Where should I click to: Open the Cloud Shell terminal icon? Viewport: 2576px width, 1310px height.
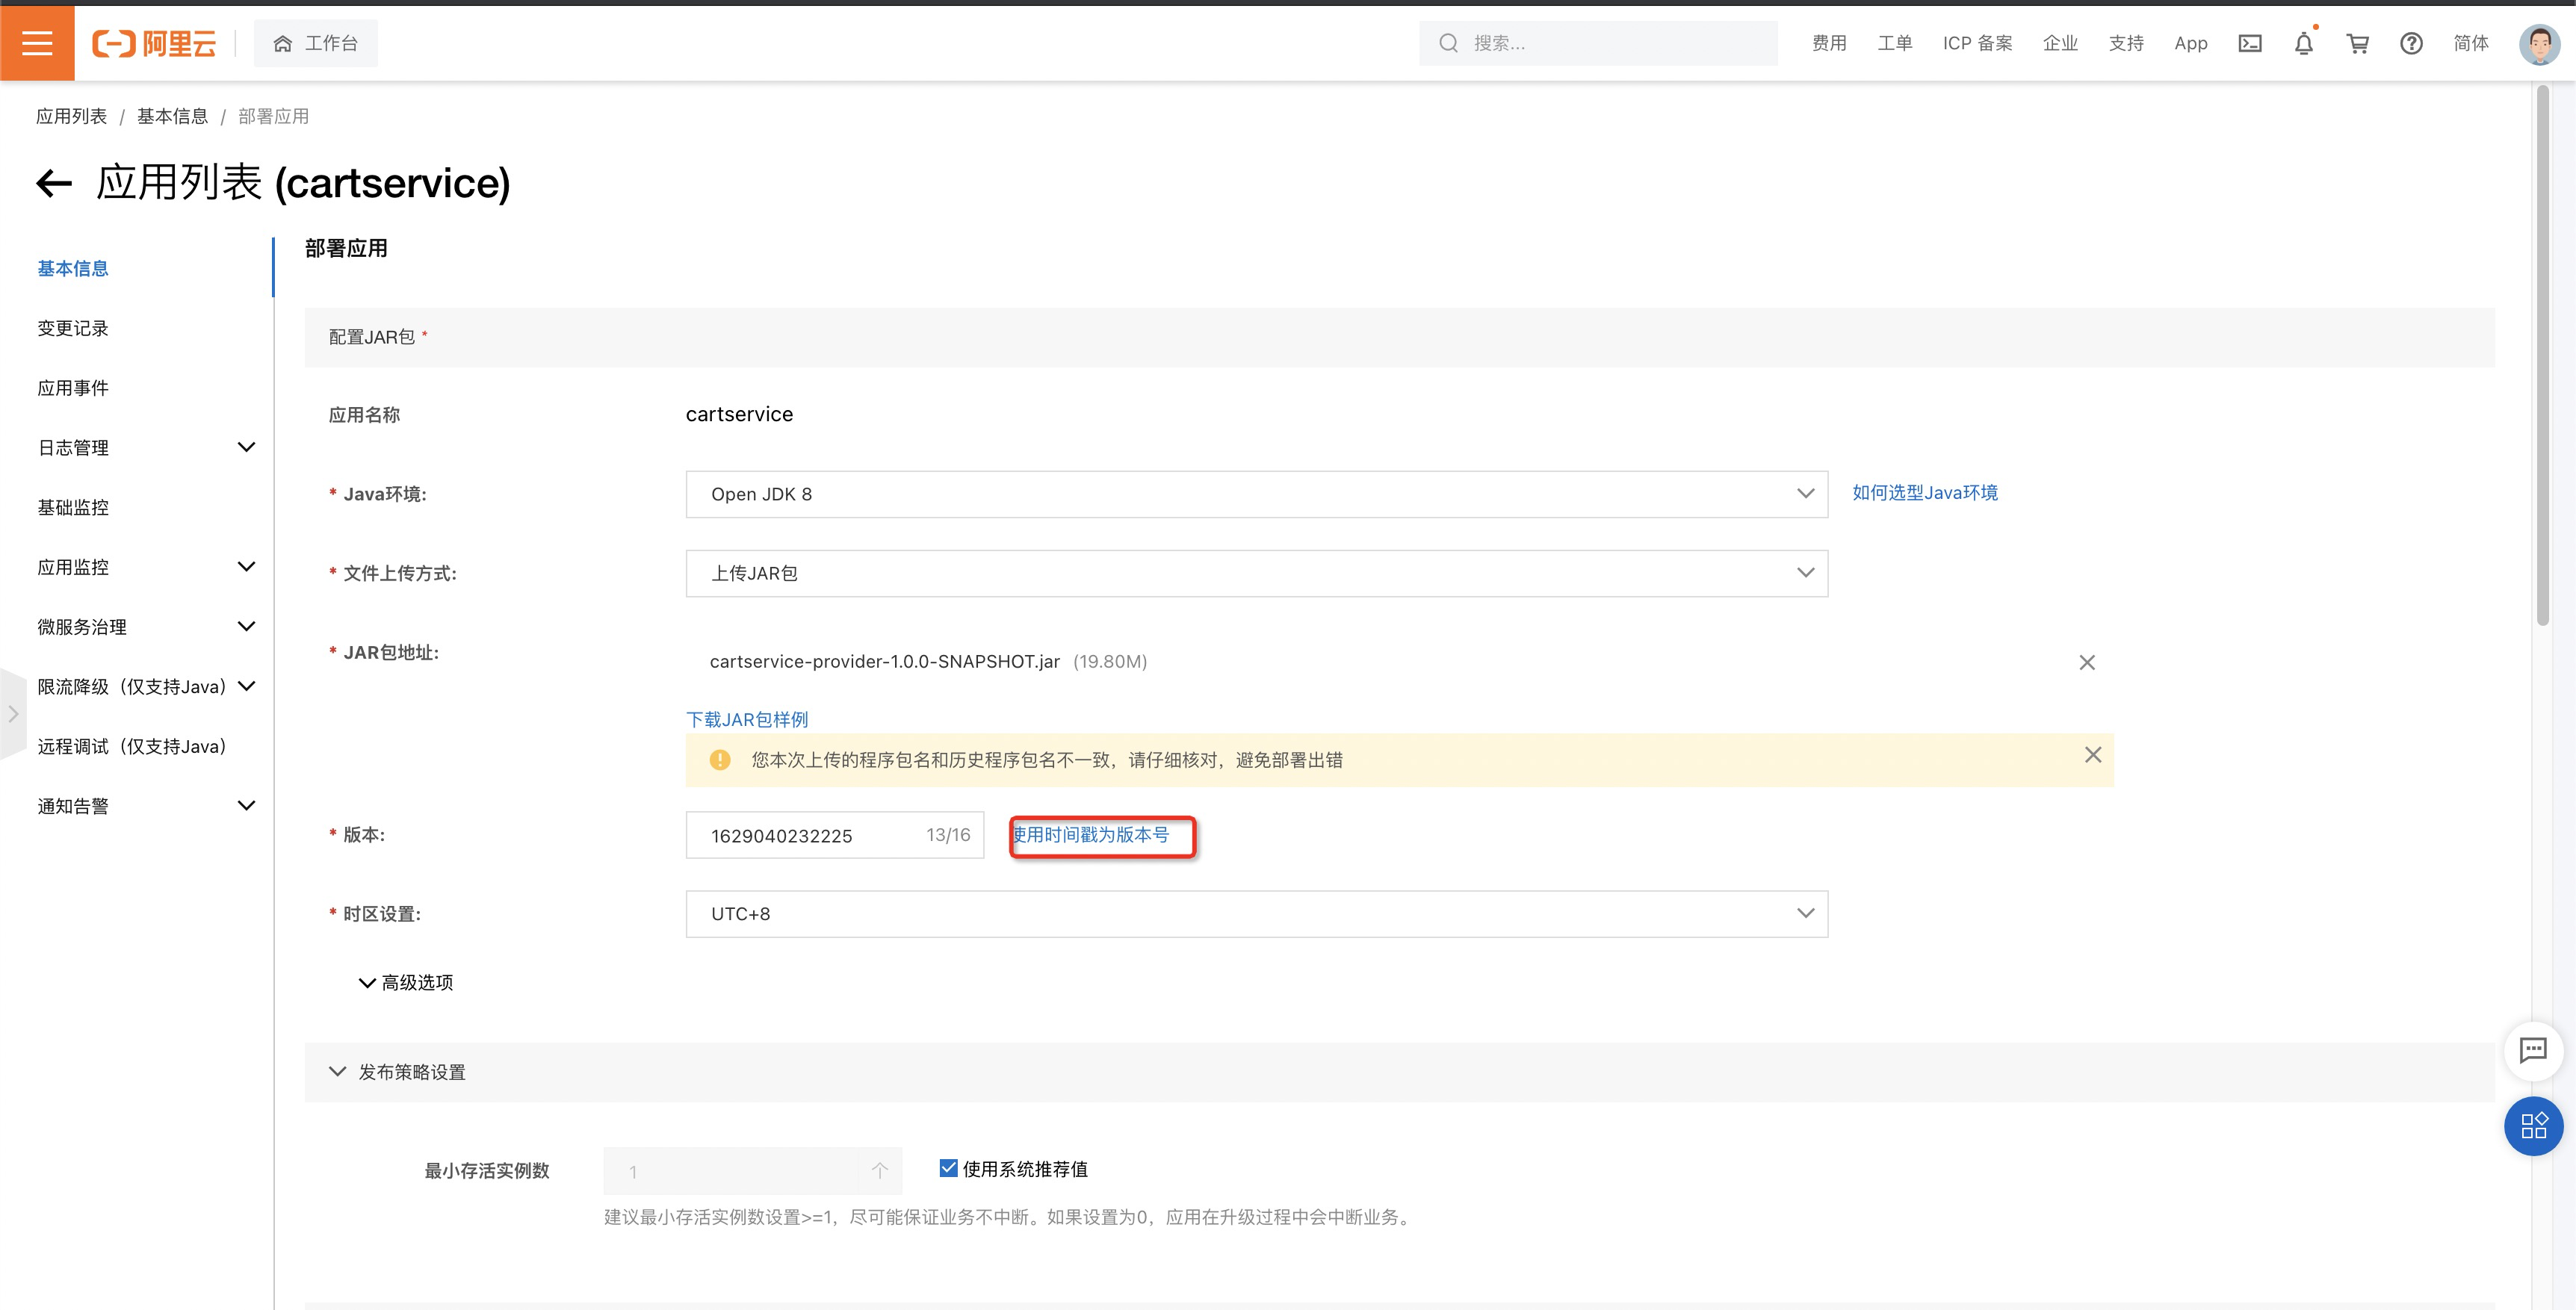(x=2249, y=43)
